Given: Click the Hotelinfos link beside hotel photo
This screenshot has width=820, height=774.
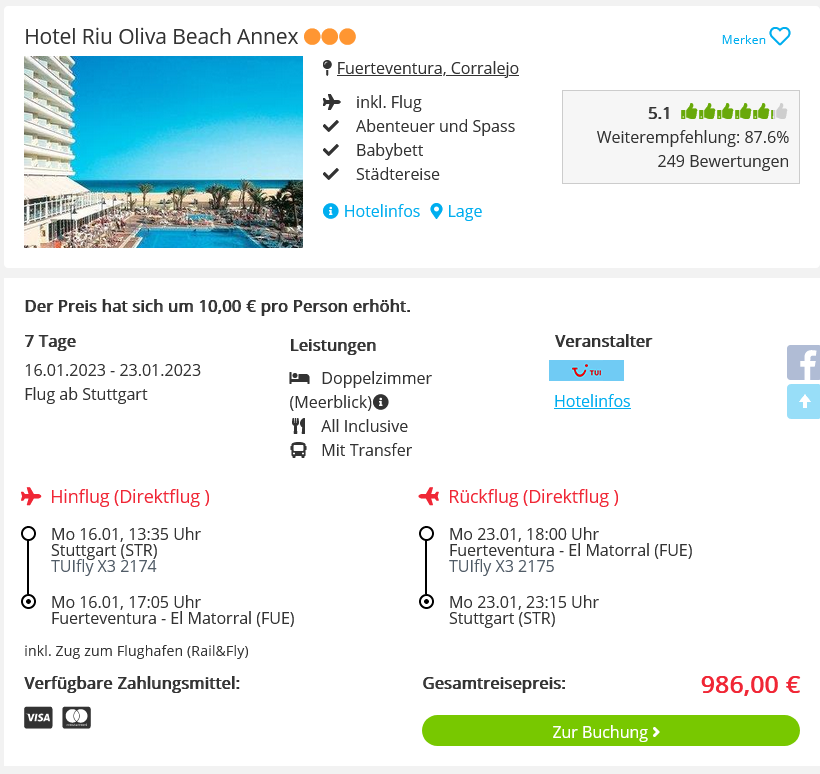Looking at the screenshot, I should tap(382, 211).
